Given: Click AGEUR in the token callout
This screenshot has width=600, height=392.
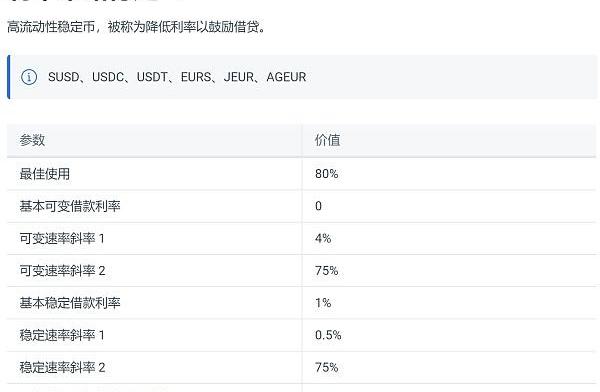Looking at the screenshot, I should coord(286,77).
